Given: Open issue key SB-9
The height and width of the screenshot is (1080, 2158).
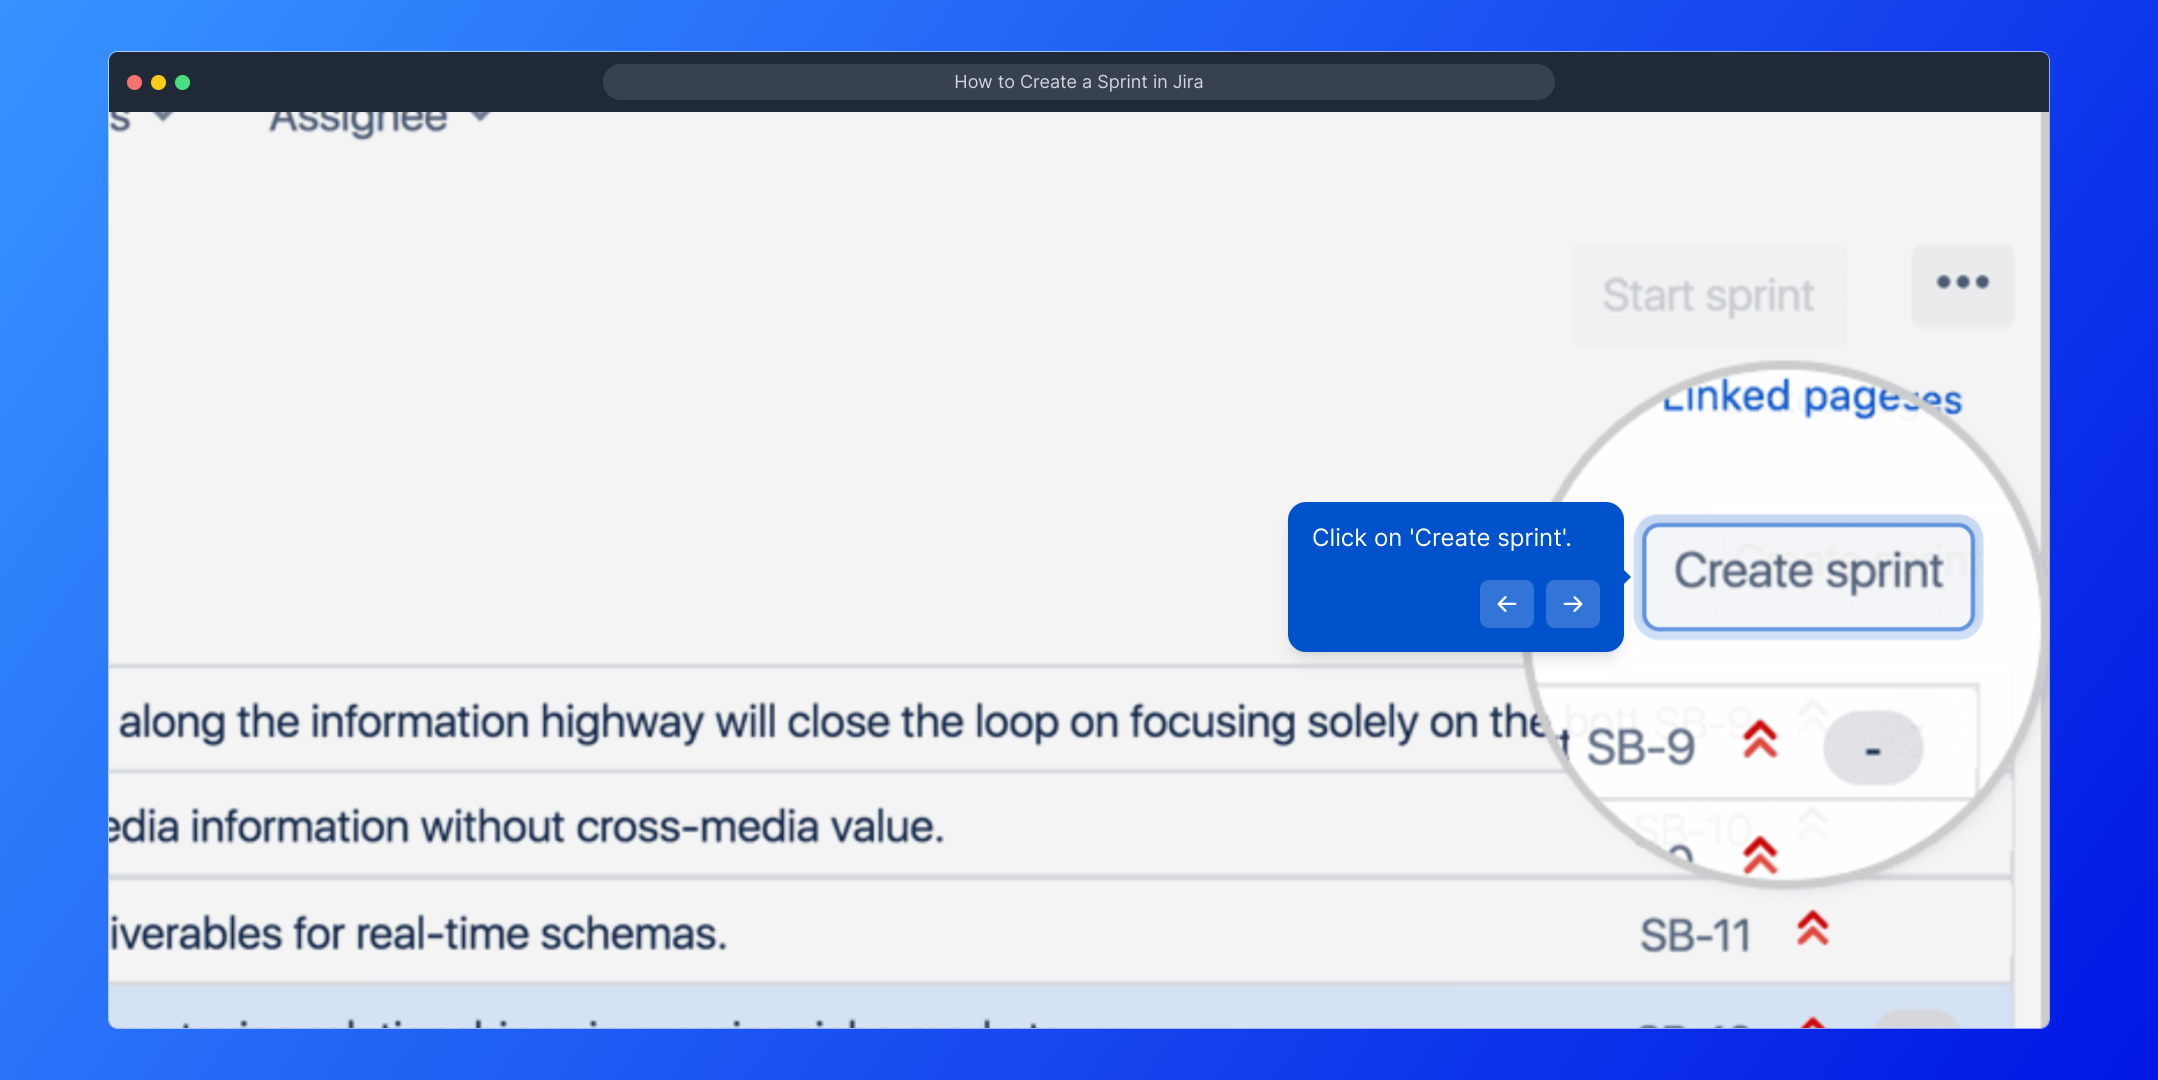Looking at the screenshot, I should [x=1640, y=748].
